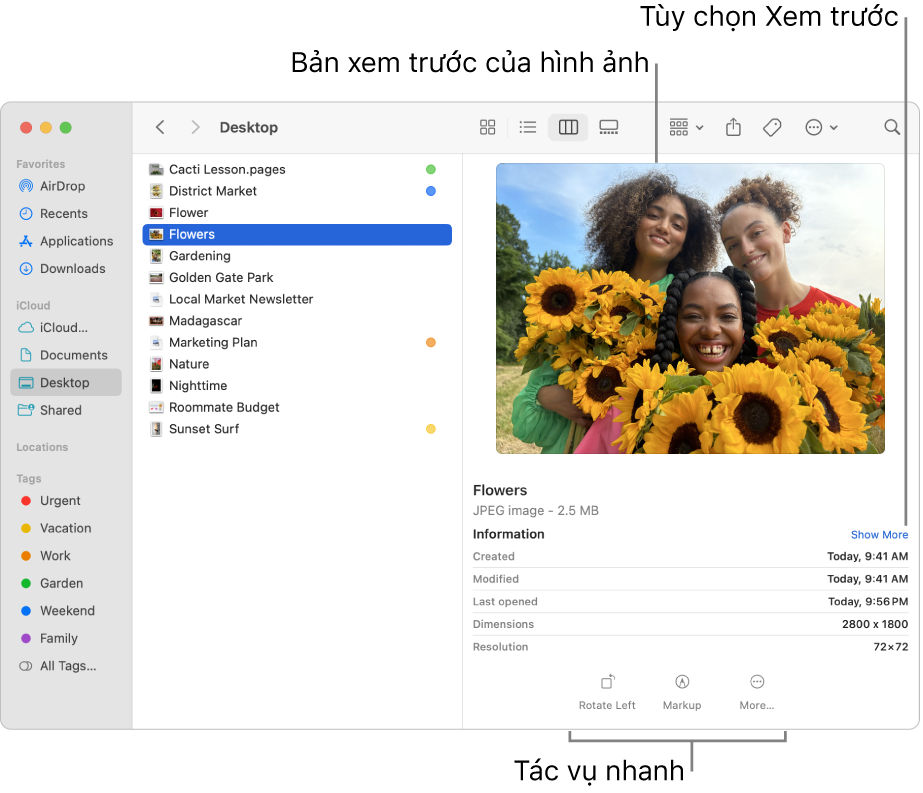
Task: Select gallery view mode
Action: (608, 127)
